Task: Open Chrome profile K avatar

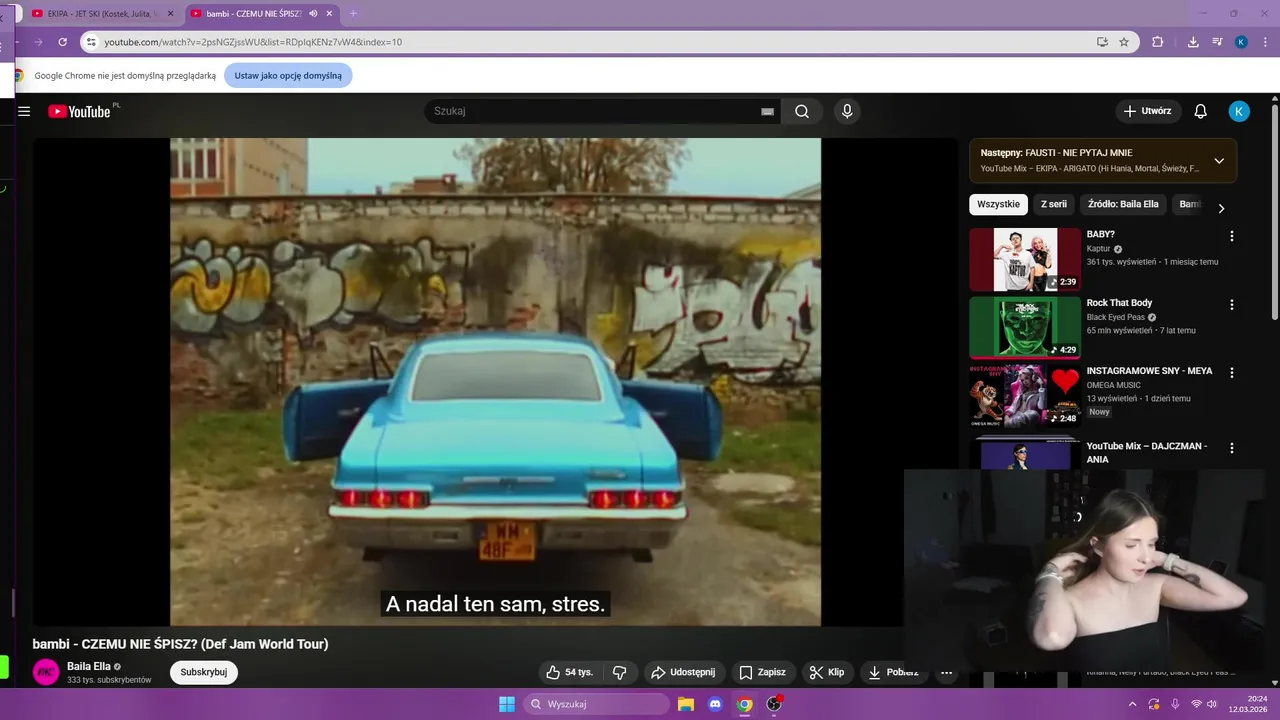Action: (x=1241, y=42)
